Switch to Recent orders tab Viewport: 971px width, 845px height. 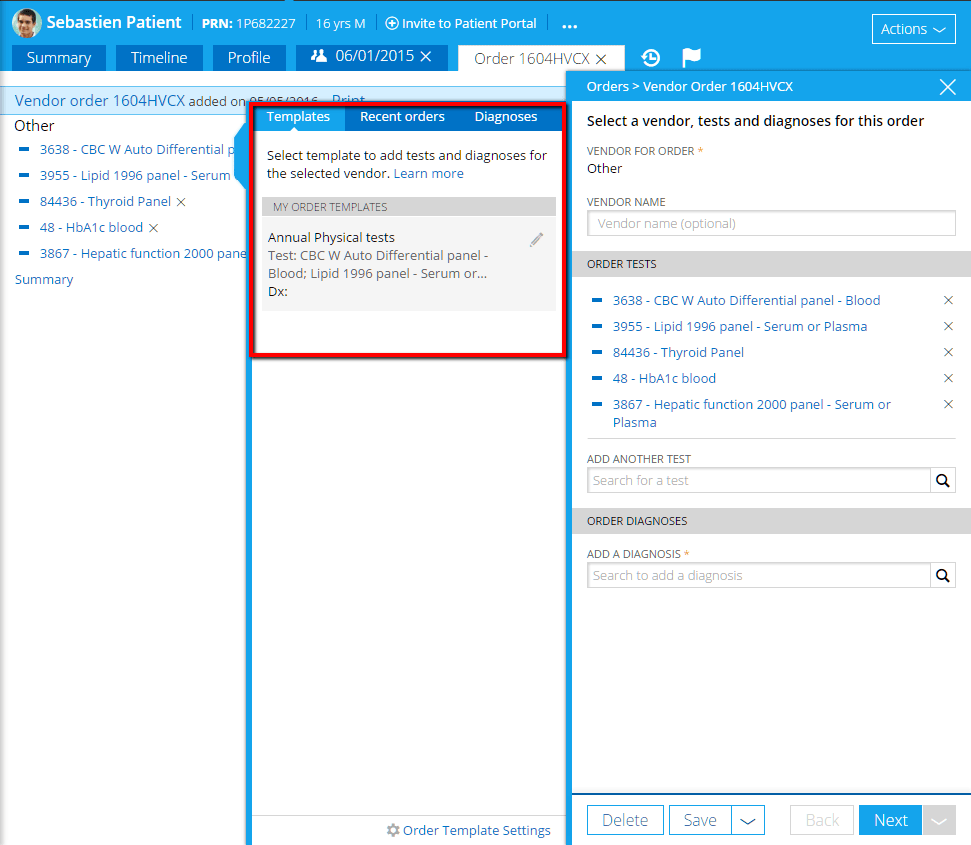(x=402, y=117)
